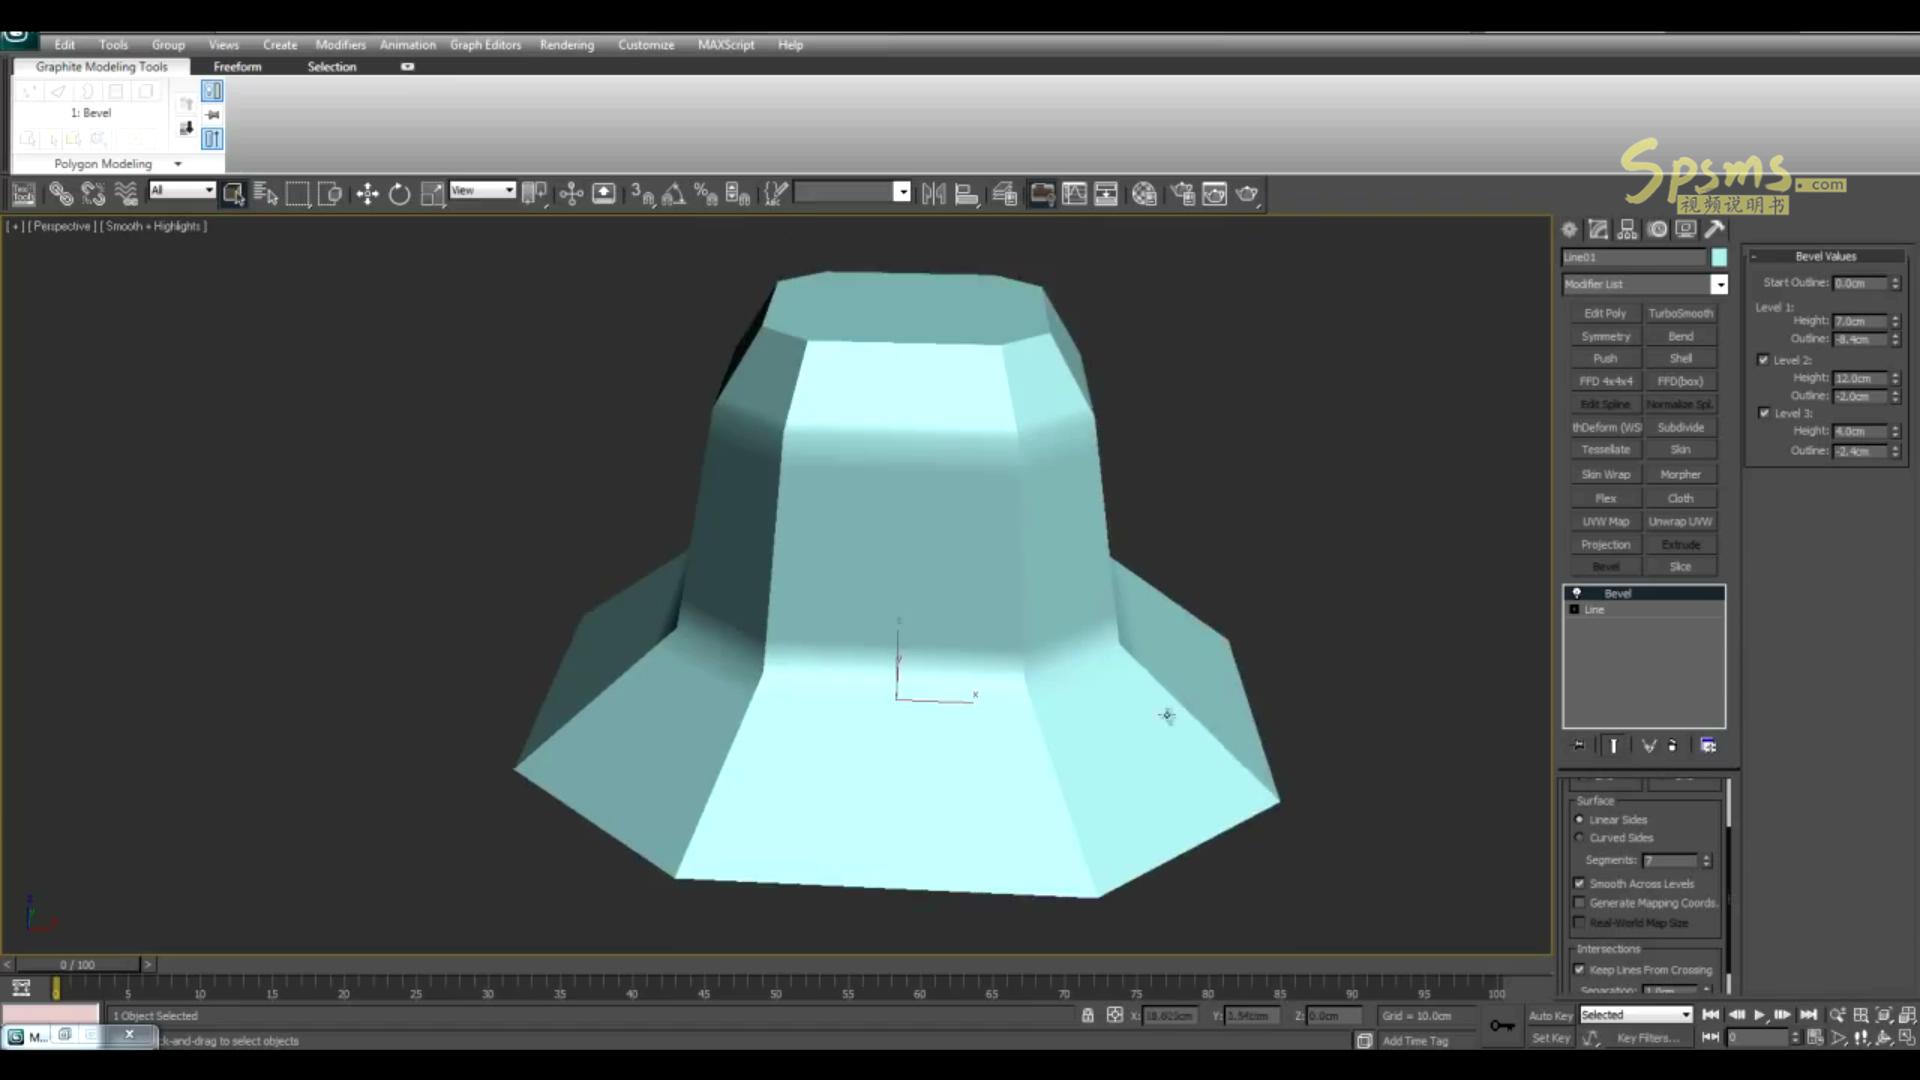Screen dimensions: 1920x1080
Task: Toggle Percent Snap
Action: [705, 194]
